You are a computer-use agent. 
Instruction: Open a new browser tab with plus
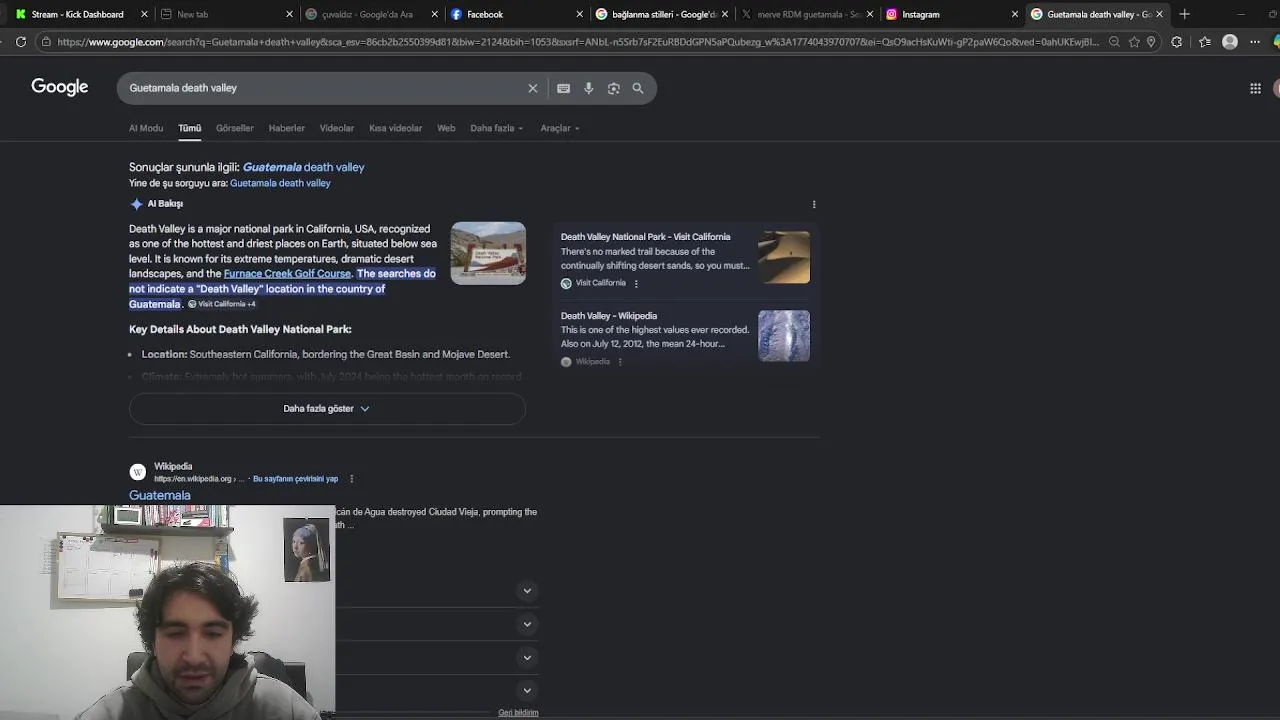click(x=1185, y=14)
